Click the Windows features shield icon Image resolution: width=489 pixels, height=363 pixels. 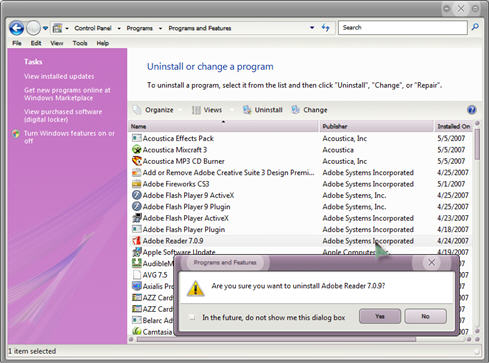click(16, 134)
